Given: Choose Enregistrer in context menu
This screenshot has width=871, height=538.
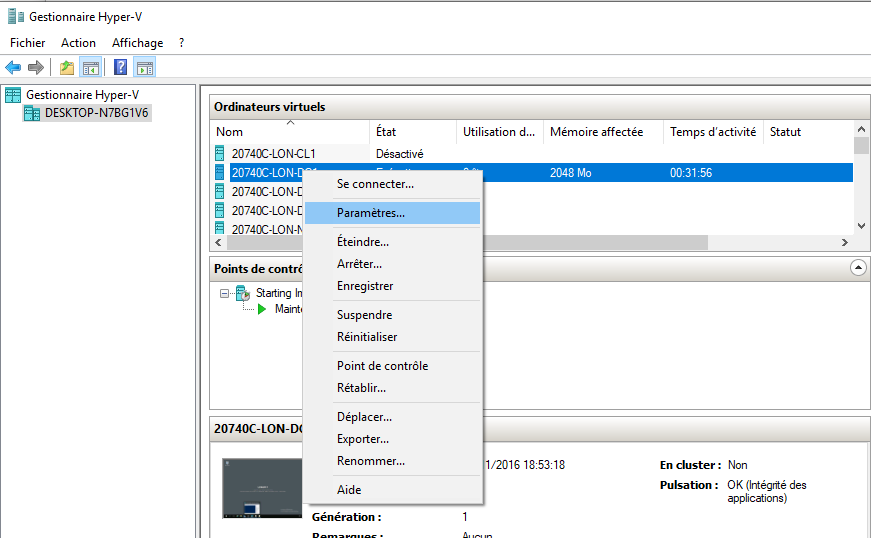Looking at the screenshot, I should tap(393, 286).
